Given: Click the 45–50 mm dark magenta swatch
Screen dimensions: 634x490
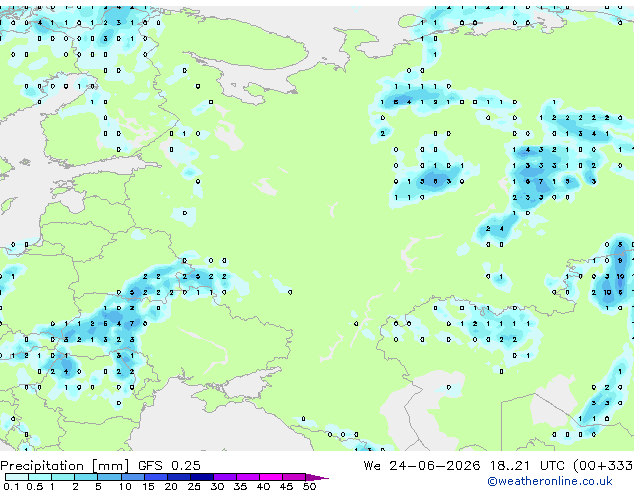Looking at the screenshot, I should (x=294, y=477).
